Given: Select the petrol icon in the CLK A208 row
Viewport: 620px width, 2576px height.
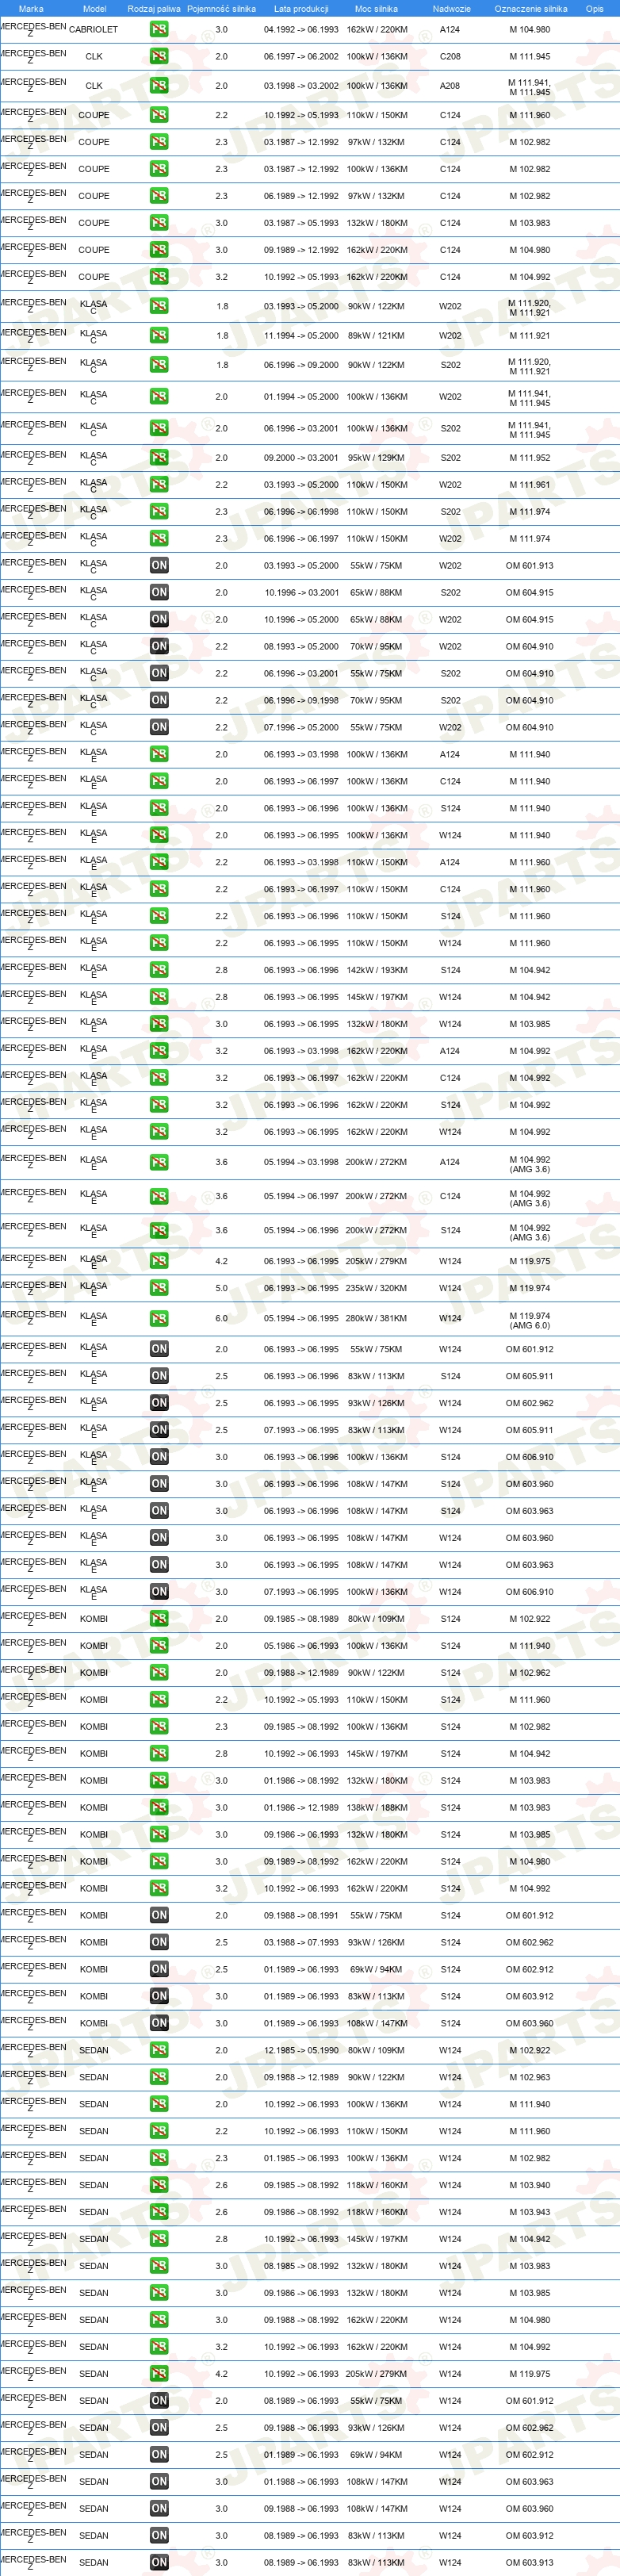Looking at the screenshot, I should (159, 86).
